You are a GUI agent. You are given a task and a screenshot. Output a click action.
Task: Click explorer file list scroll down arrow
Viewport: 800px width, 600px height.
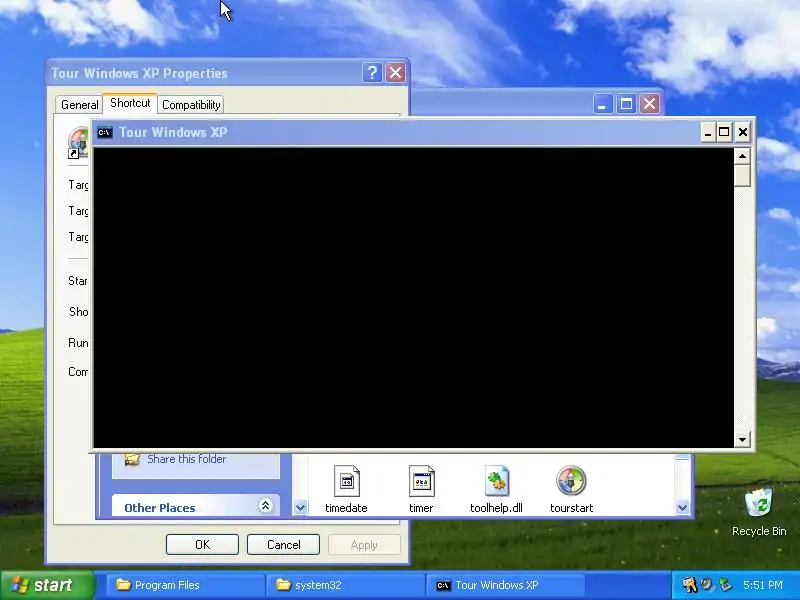(x=682, y=508)
